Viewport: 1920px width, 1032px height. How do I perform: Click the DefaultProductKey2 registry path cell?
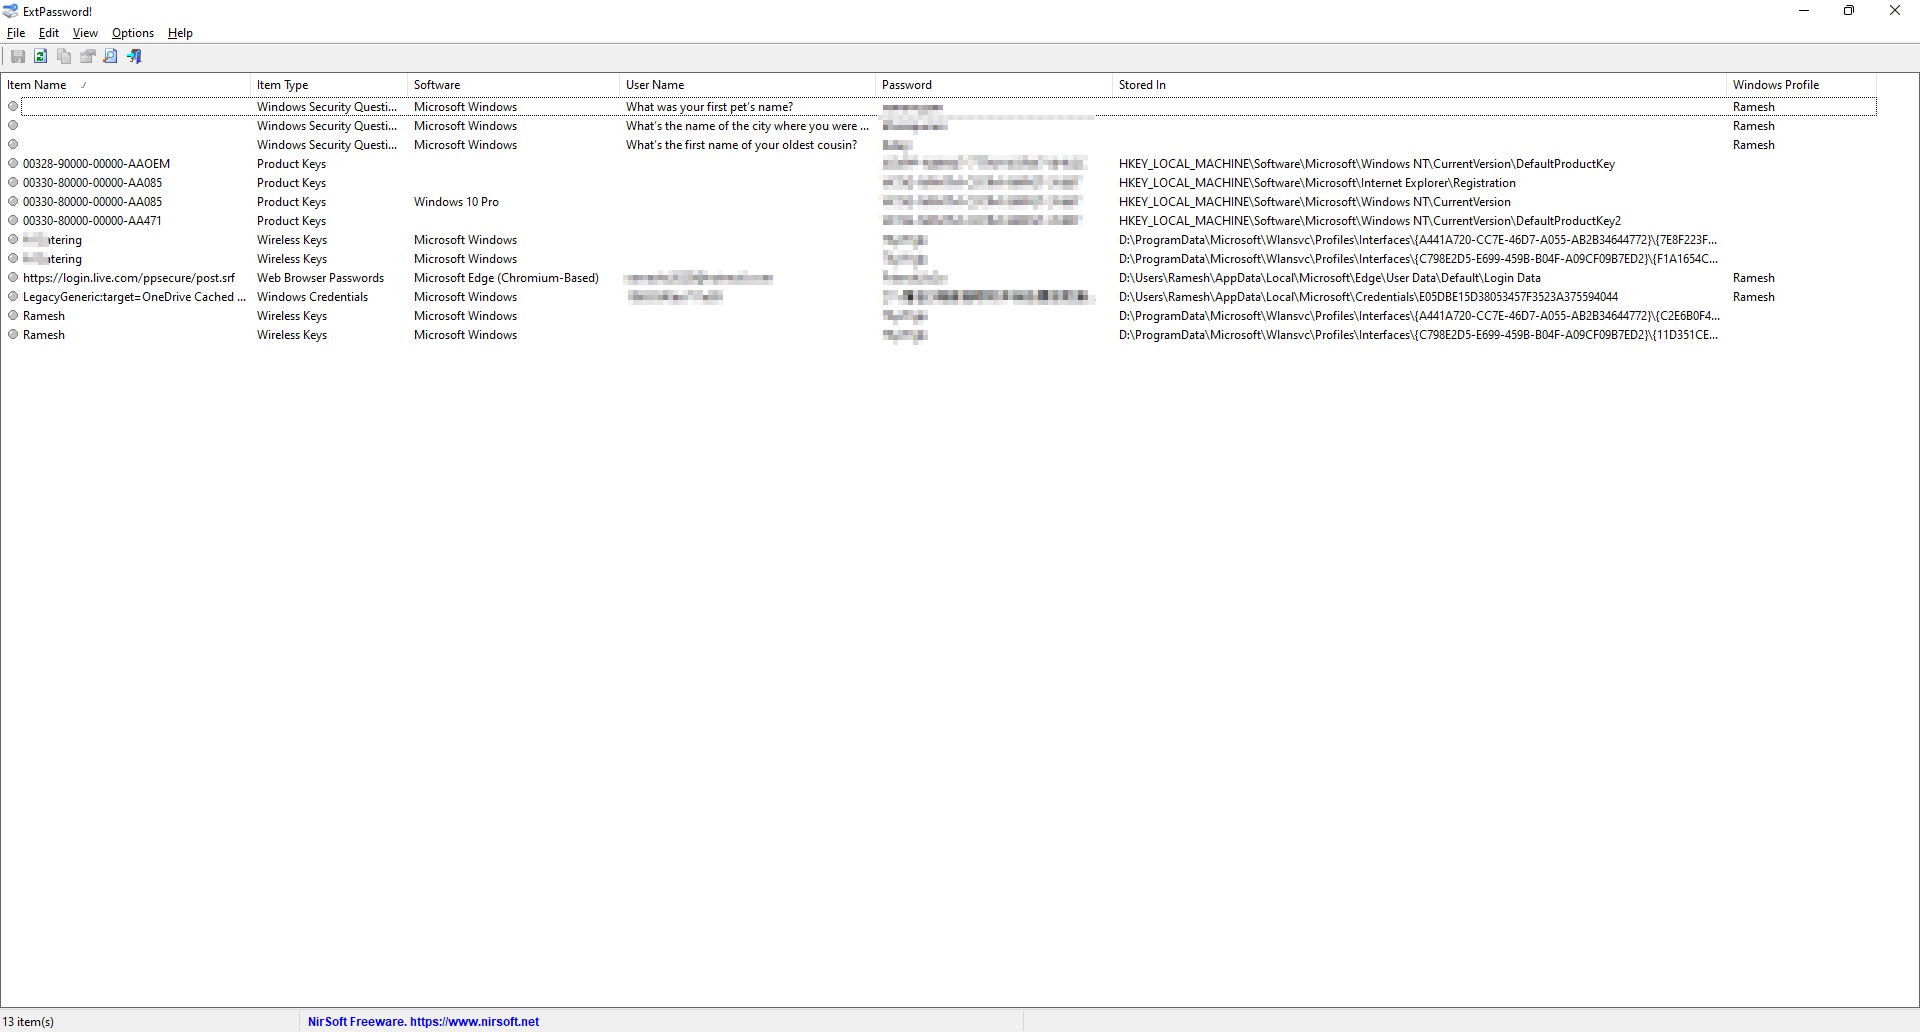1370,221
